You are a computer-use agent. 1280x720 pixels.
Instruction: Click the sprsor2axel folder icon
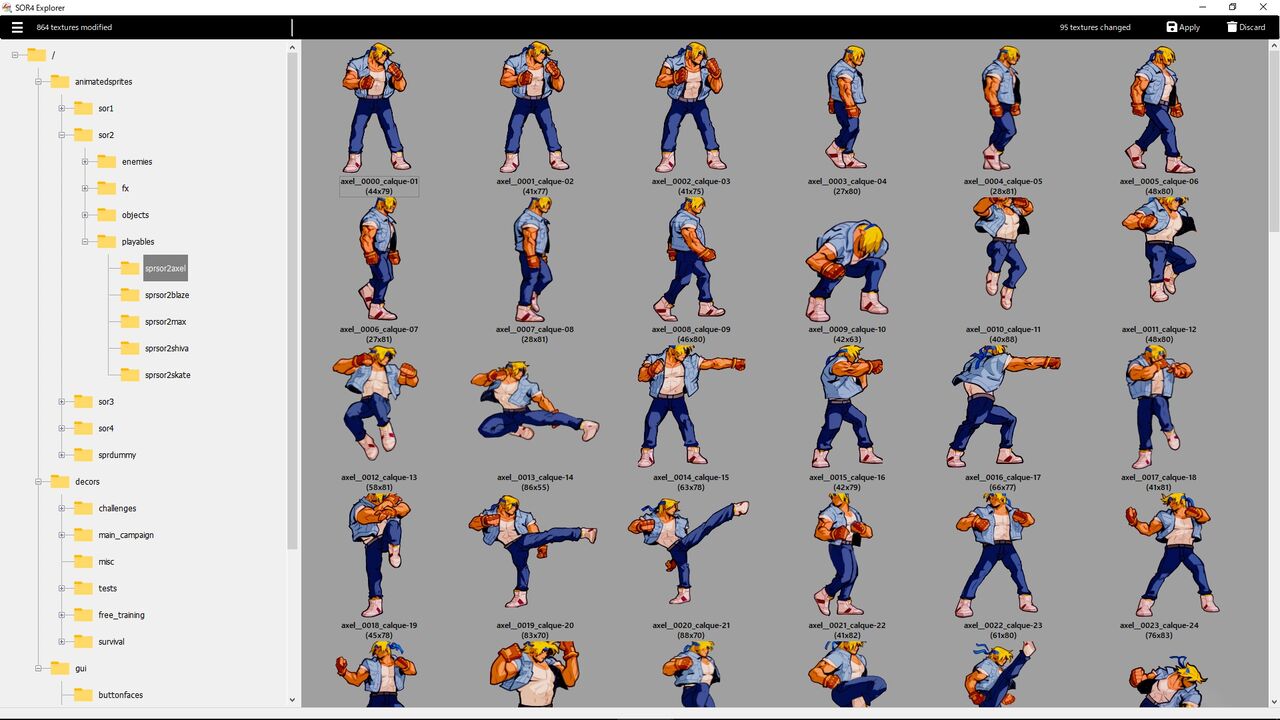pyautogui.click(x=130, y=267)
